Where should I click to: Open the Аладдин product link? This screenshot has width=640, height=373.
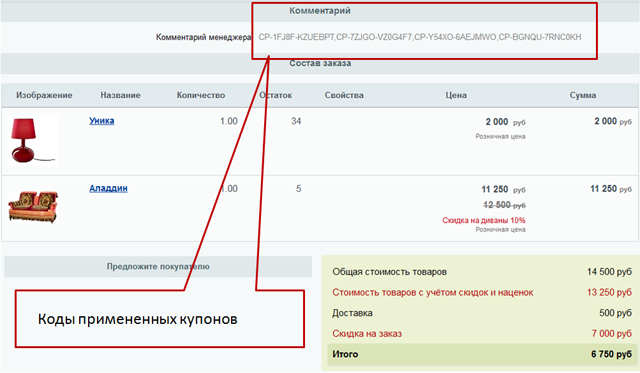[x=108, y=188]
